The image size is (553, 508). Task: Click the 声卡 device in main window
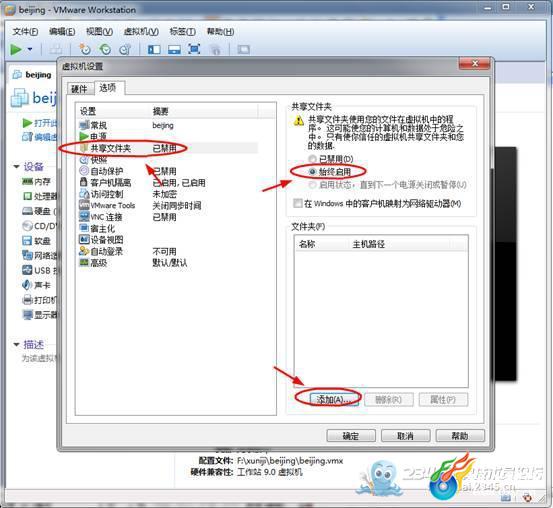pyautogui.click(x=36, y=285)
